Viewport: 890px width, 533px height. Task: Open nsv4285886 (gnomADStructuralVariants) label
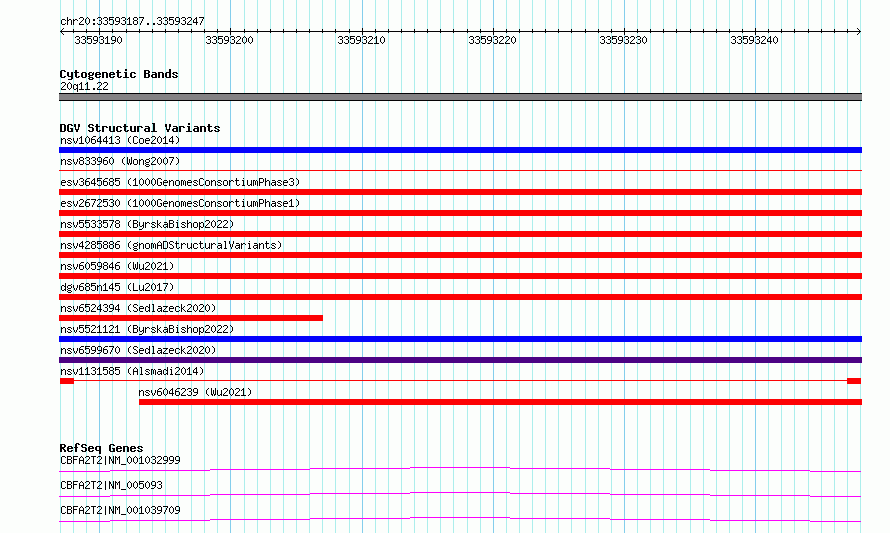[171, 245]
